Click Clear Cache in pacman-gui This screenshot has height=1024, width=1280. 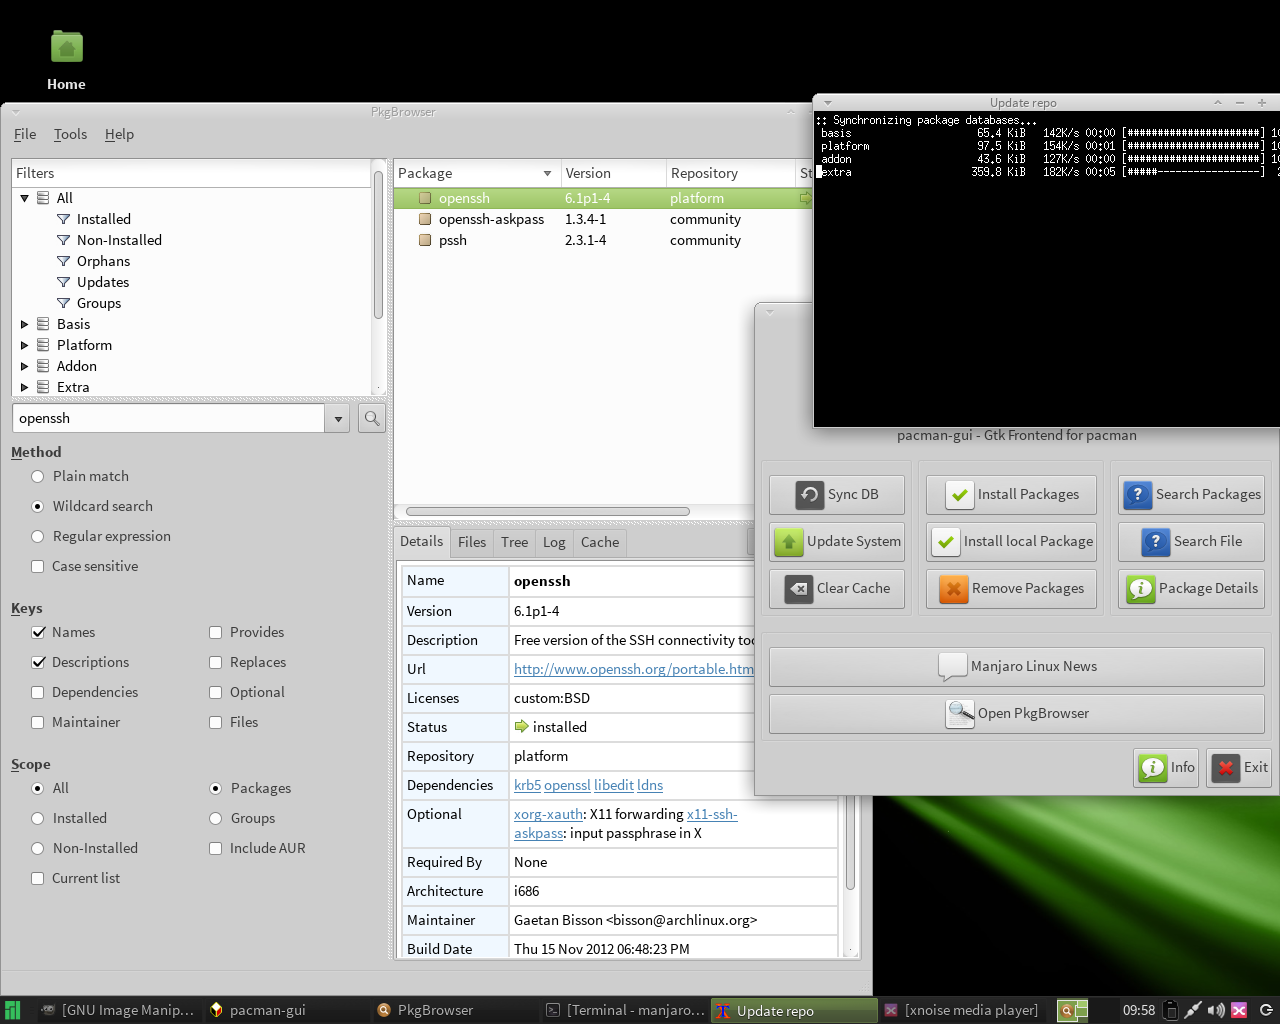coord(837,588)
